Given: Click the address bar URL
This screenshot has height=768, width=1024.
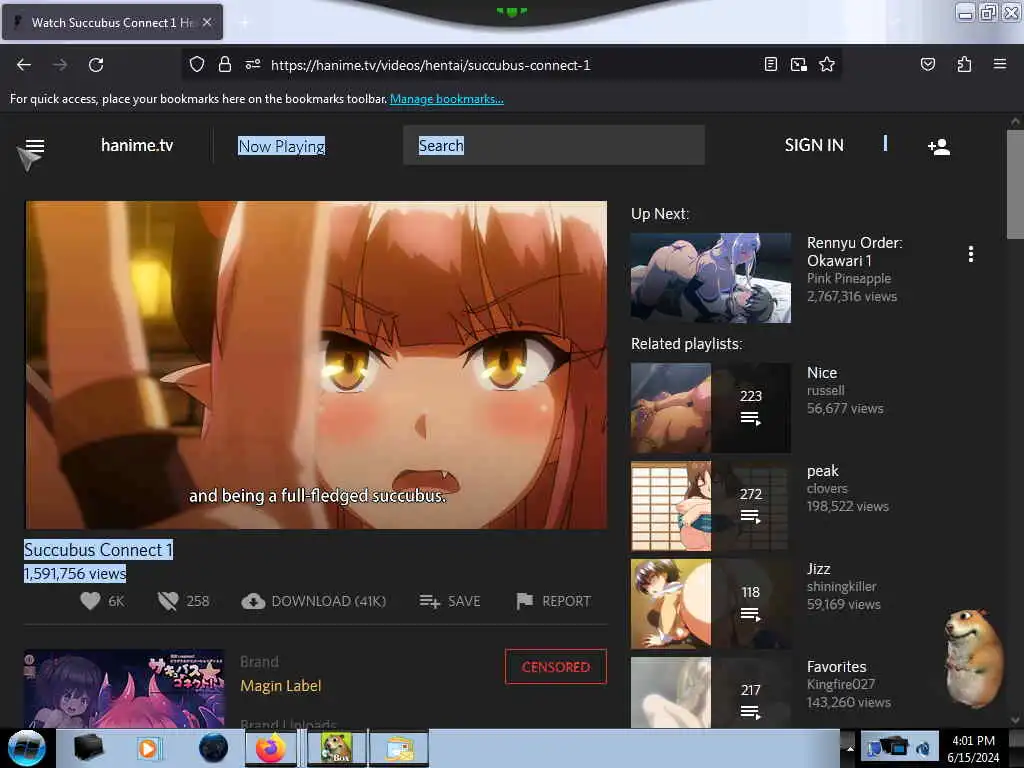Looking at the screenshot, I should point(430,65).
